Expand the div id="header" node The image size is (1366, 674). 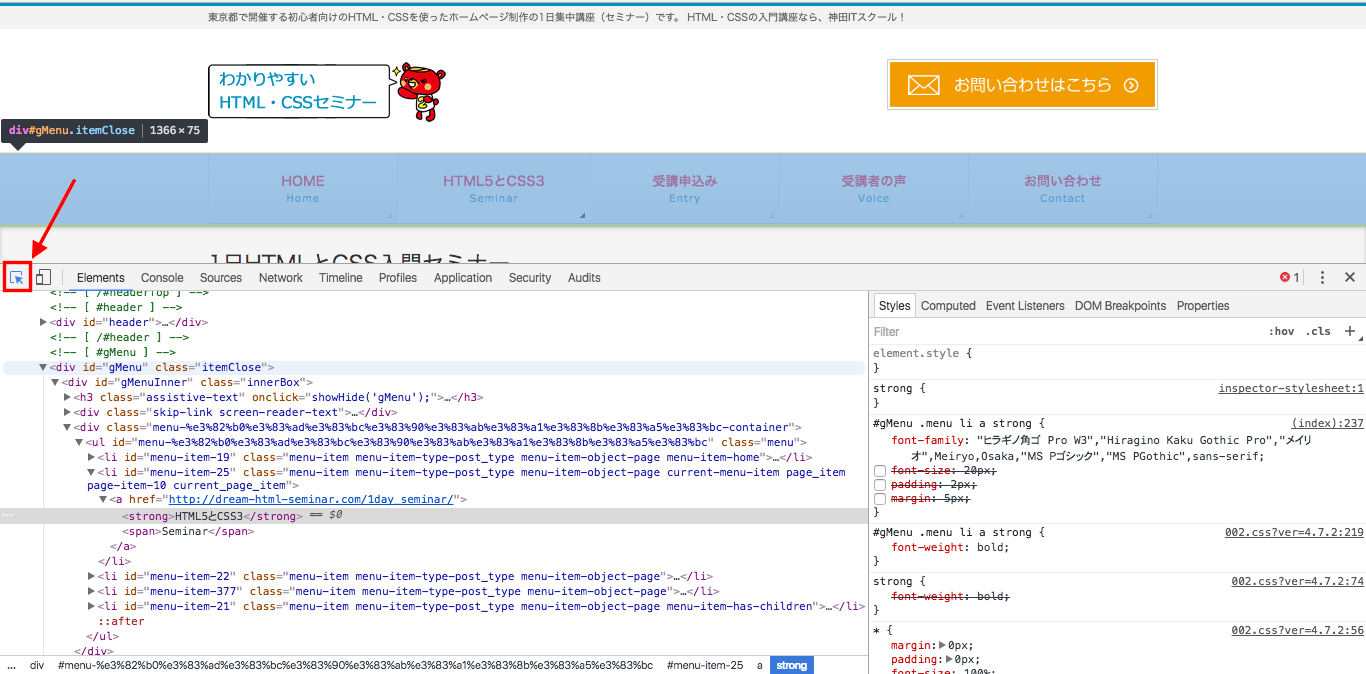[43, 322]
